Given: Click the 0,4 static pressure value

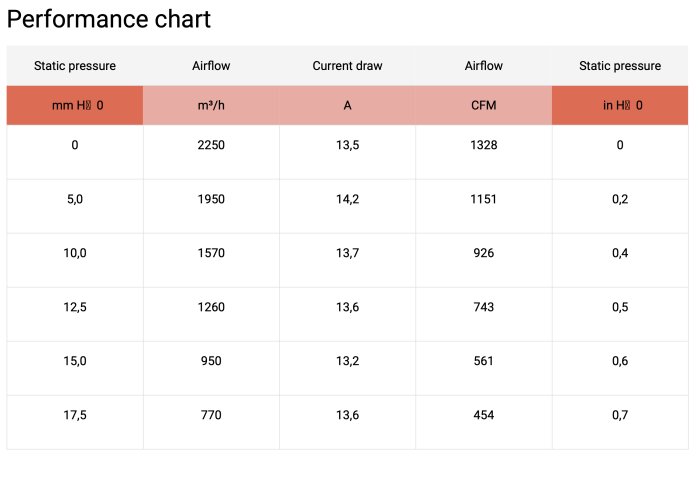Looking at the screenshot, I should pyautogui.click(x=620, y=253).
